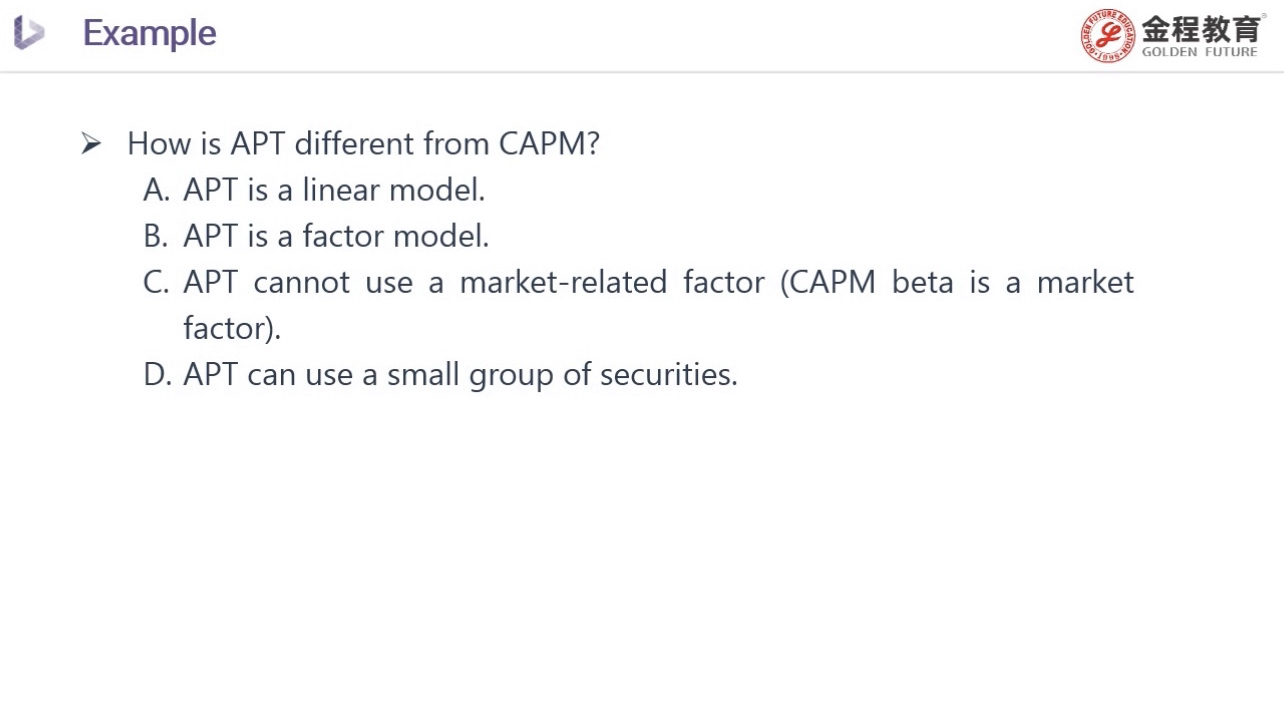The width and height of the screenshot is (1284, 714).
Task: Click the wrapped word "factor)." of option C
Action: click(232, 328)
